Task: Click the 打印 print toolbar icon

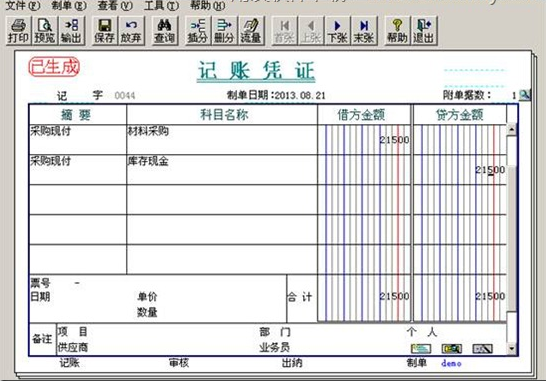Action: tap(18, 31)
